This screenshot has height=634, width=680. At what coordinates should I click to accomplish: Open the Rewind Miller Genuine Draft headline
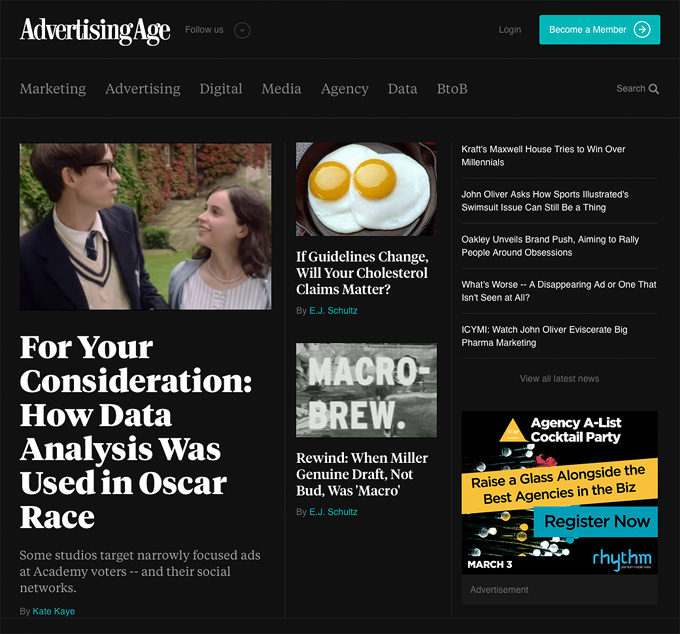pos(362,474)
